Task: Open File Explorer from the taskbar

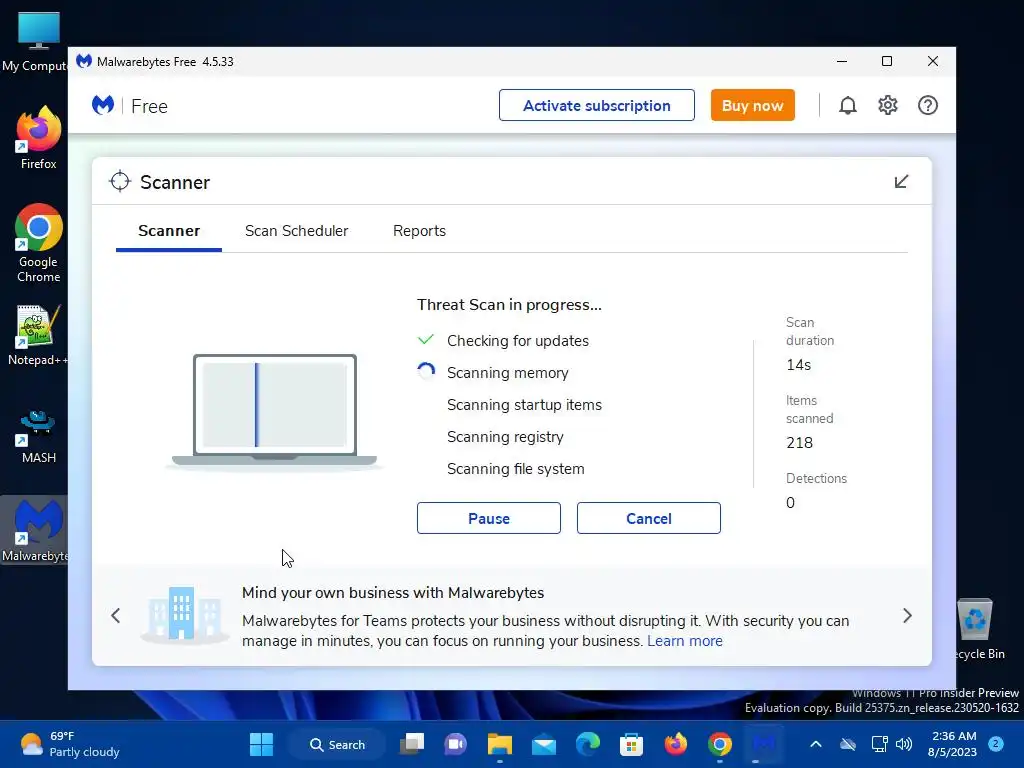Action: click(x=500, y=744)
